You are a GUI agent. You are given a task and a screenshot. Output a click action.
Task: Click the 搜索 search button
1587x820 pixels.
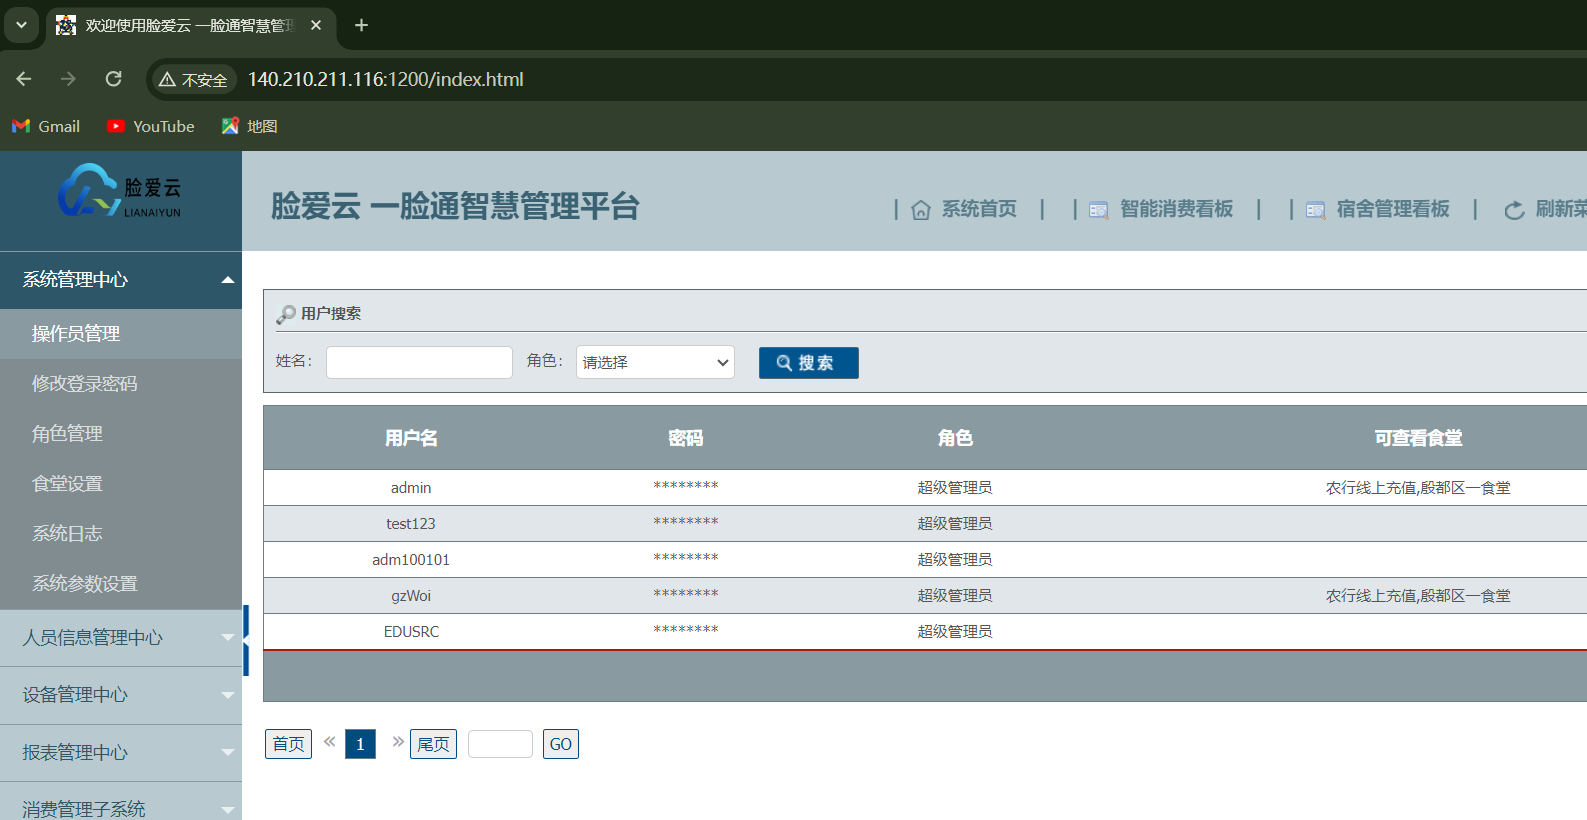809,363
